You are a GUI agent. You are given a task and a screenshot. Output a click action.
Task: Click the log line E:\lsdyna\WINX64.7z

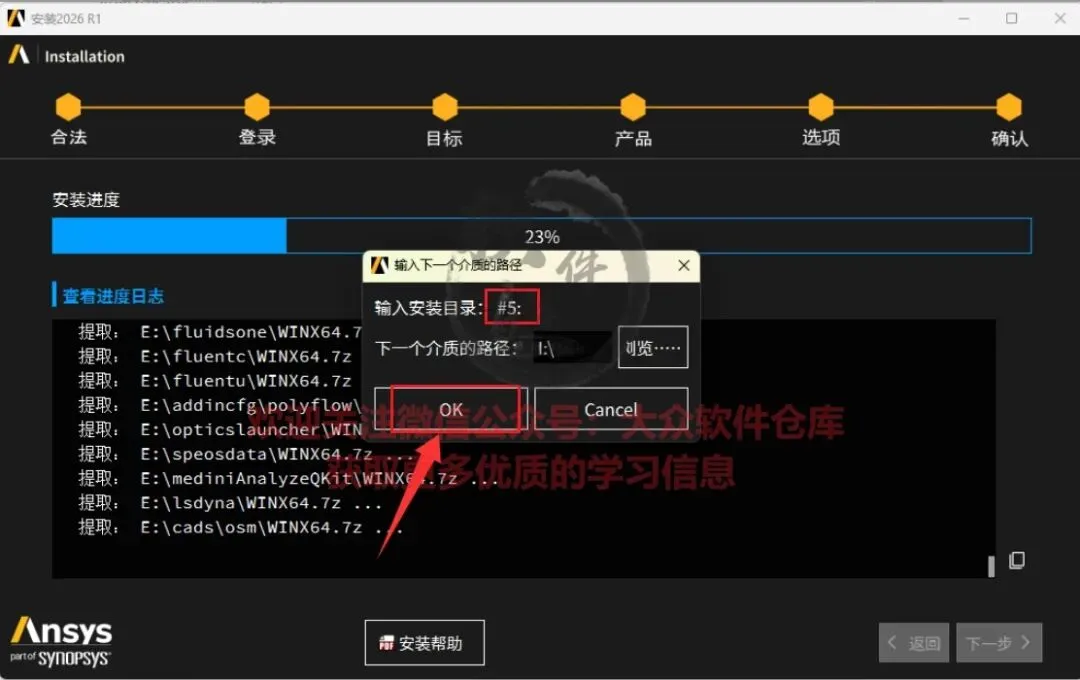pyautogui.click(x=230, y=503)
